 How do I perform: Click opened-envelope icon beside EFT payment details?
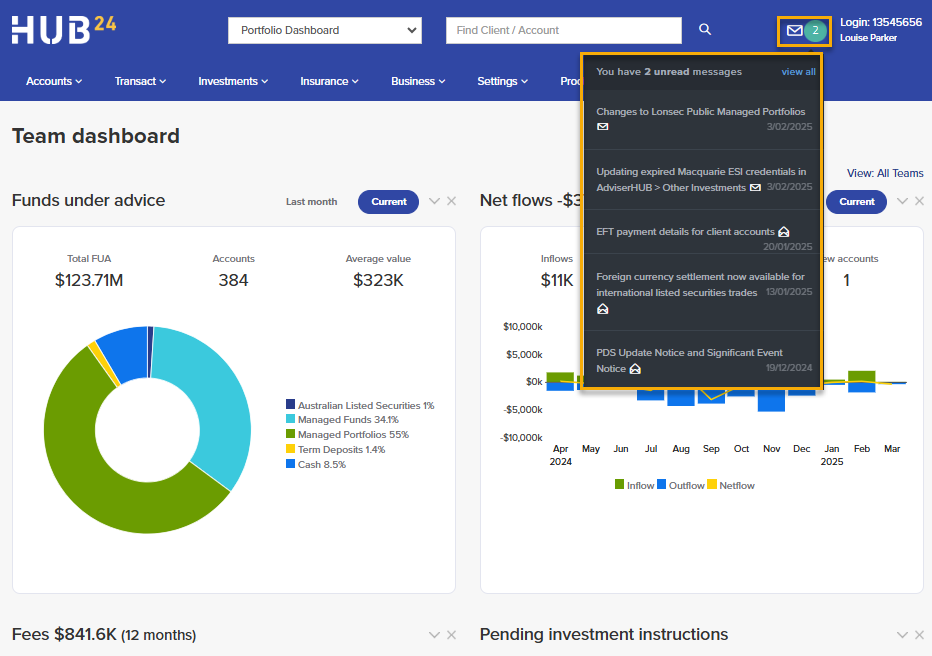[x=784, y=232]
